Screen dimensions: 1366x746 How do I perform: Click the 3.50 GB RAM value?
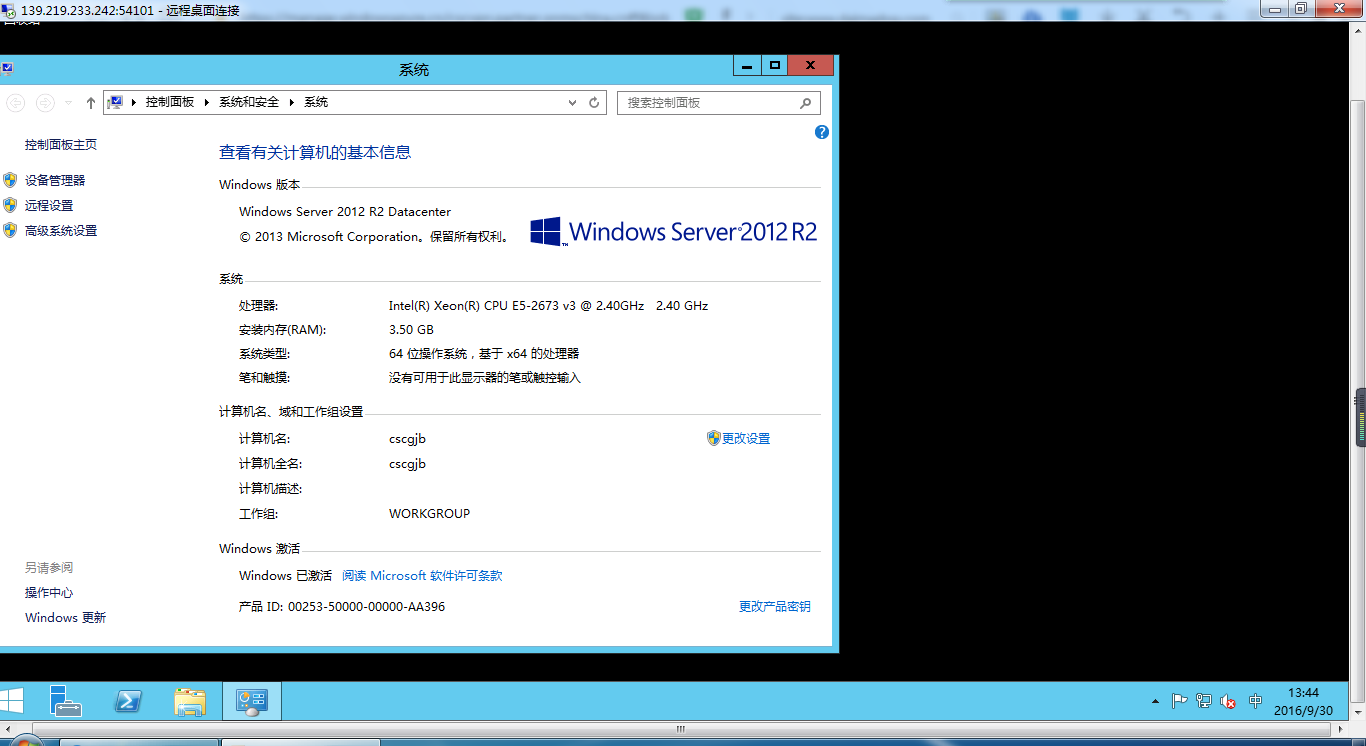[411, 330]
